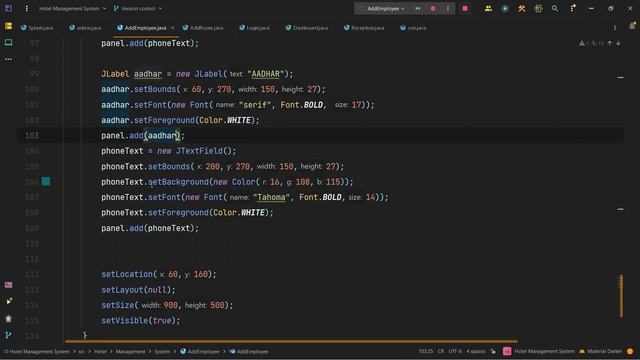Switch to the admin.java tab
Viewport: 640px width, 360px height.
tap(85, 28)
